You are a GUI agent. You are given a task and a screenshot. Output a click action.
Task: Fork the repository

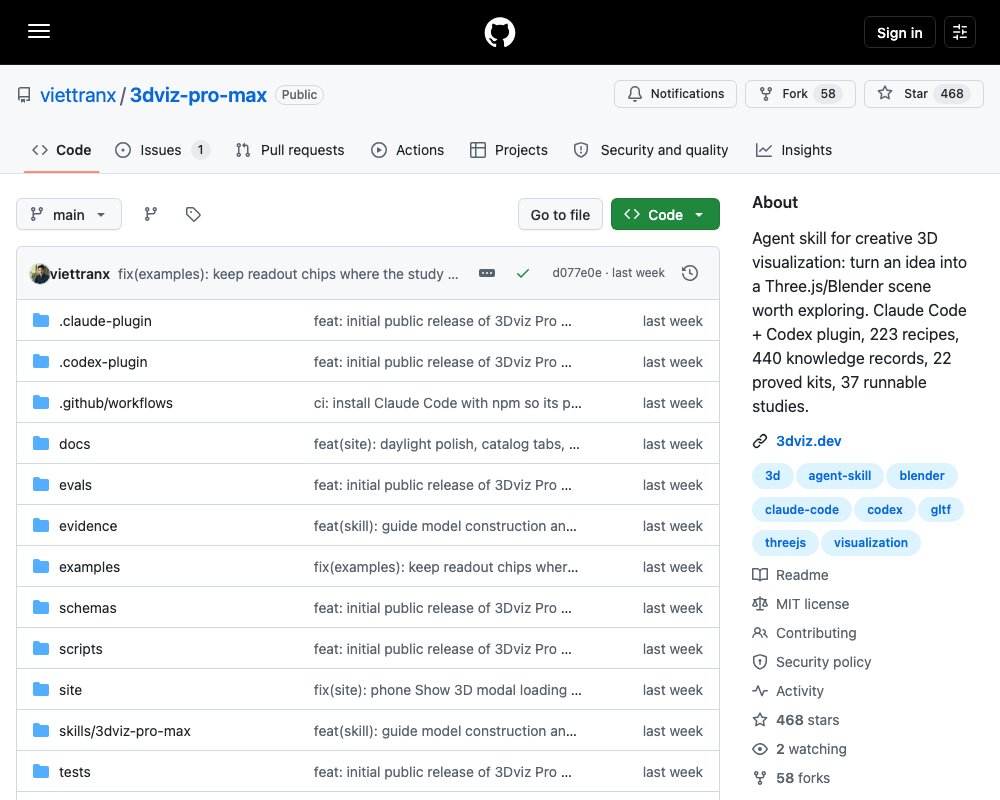point(800,94)
